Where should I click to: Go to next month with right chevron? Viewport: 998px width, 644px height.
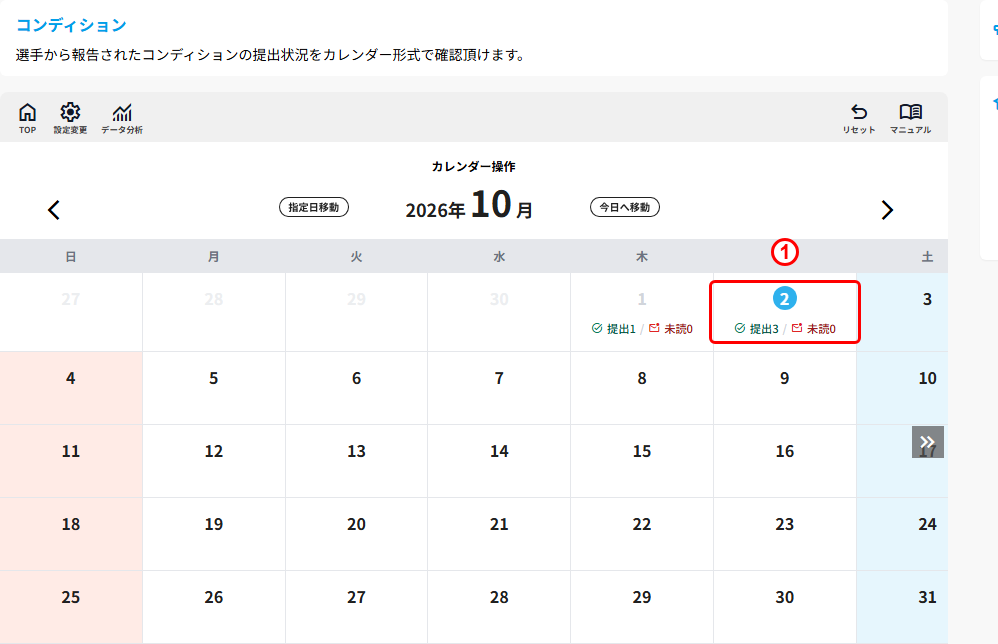[887, 210]
